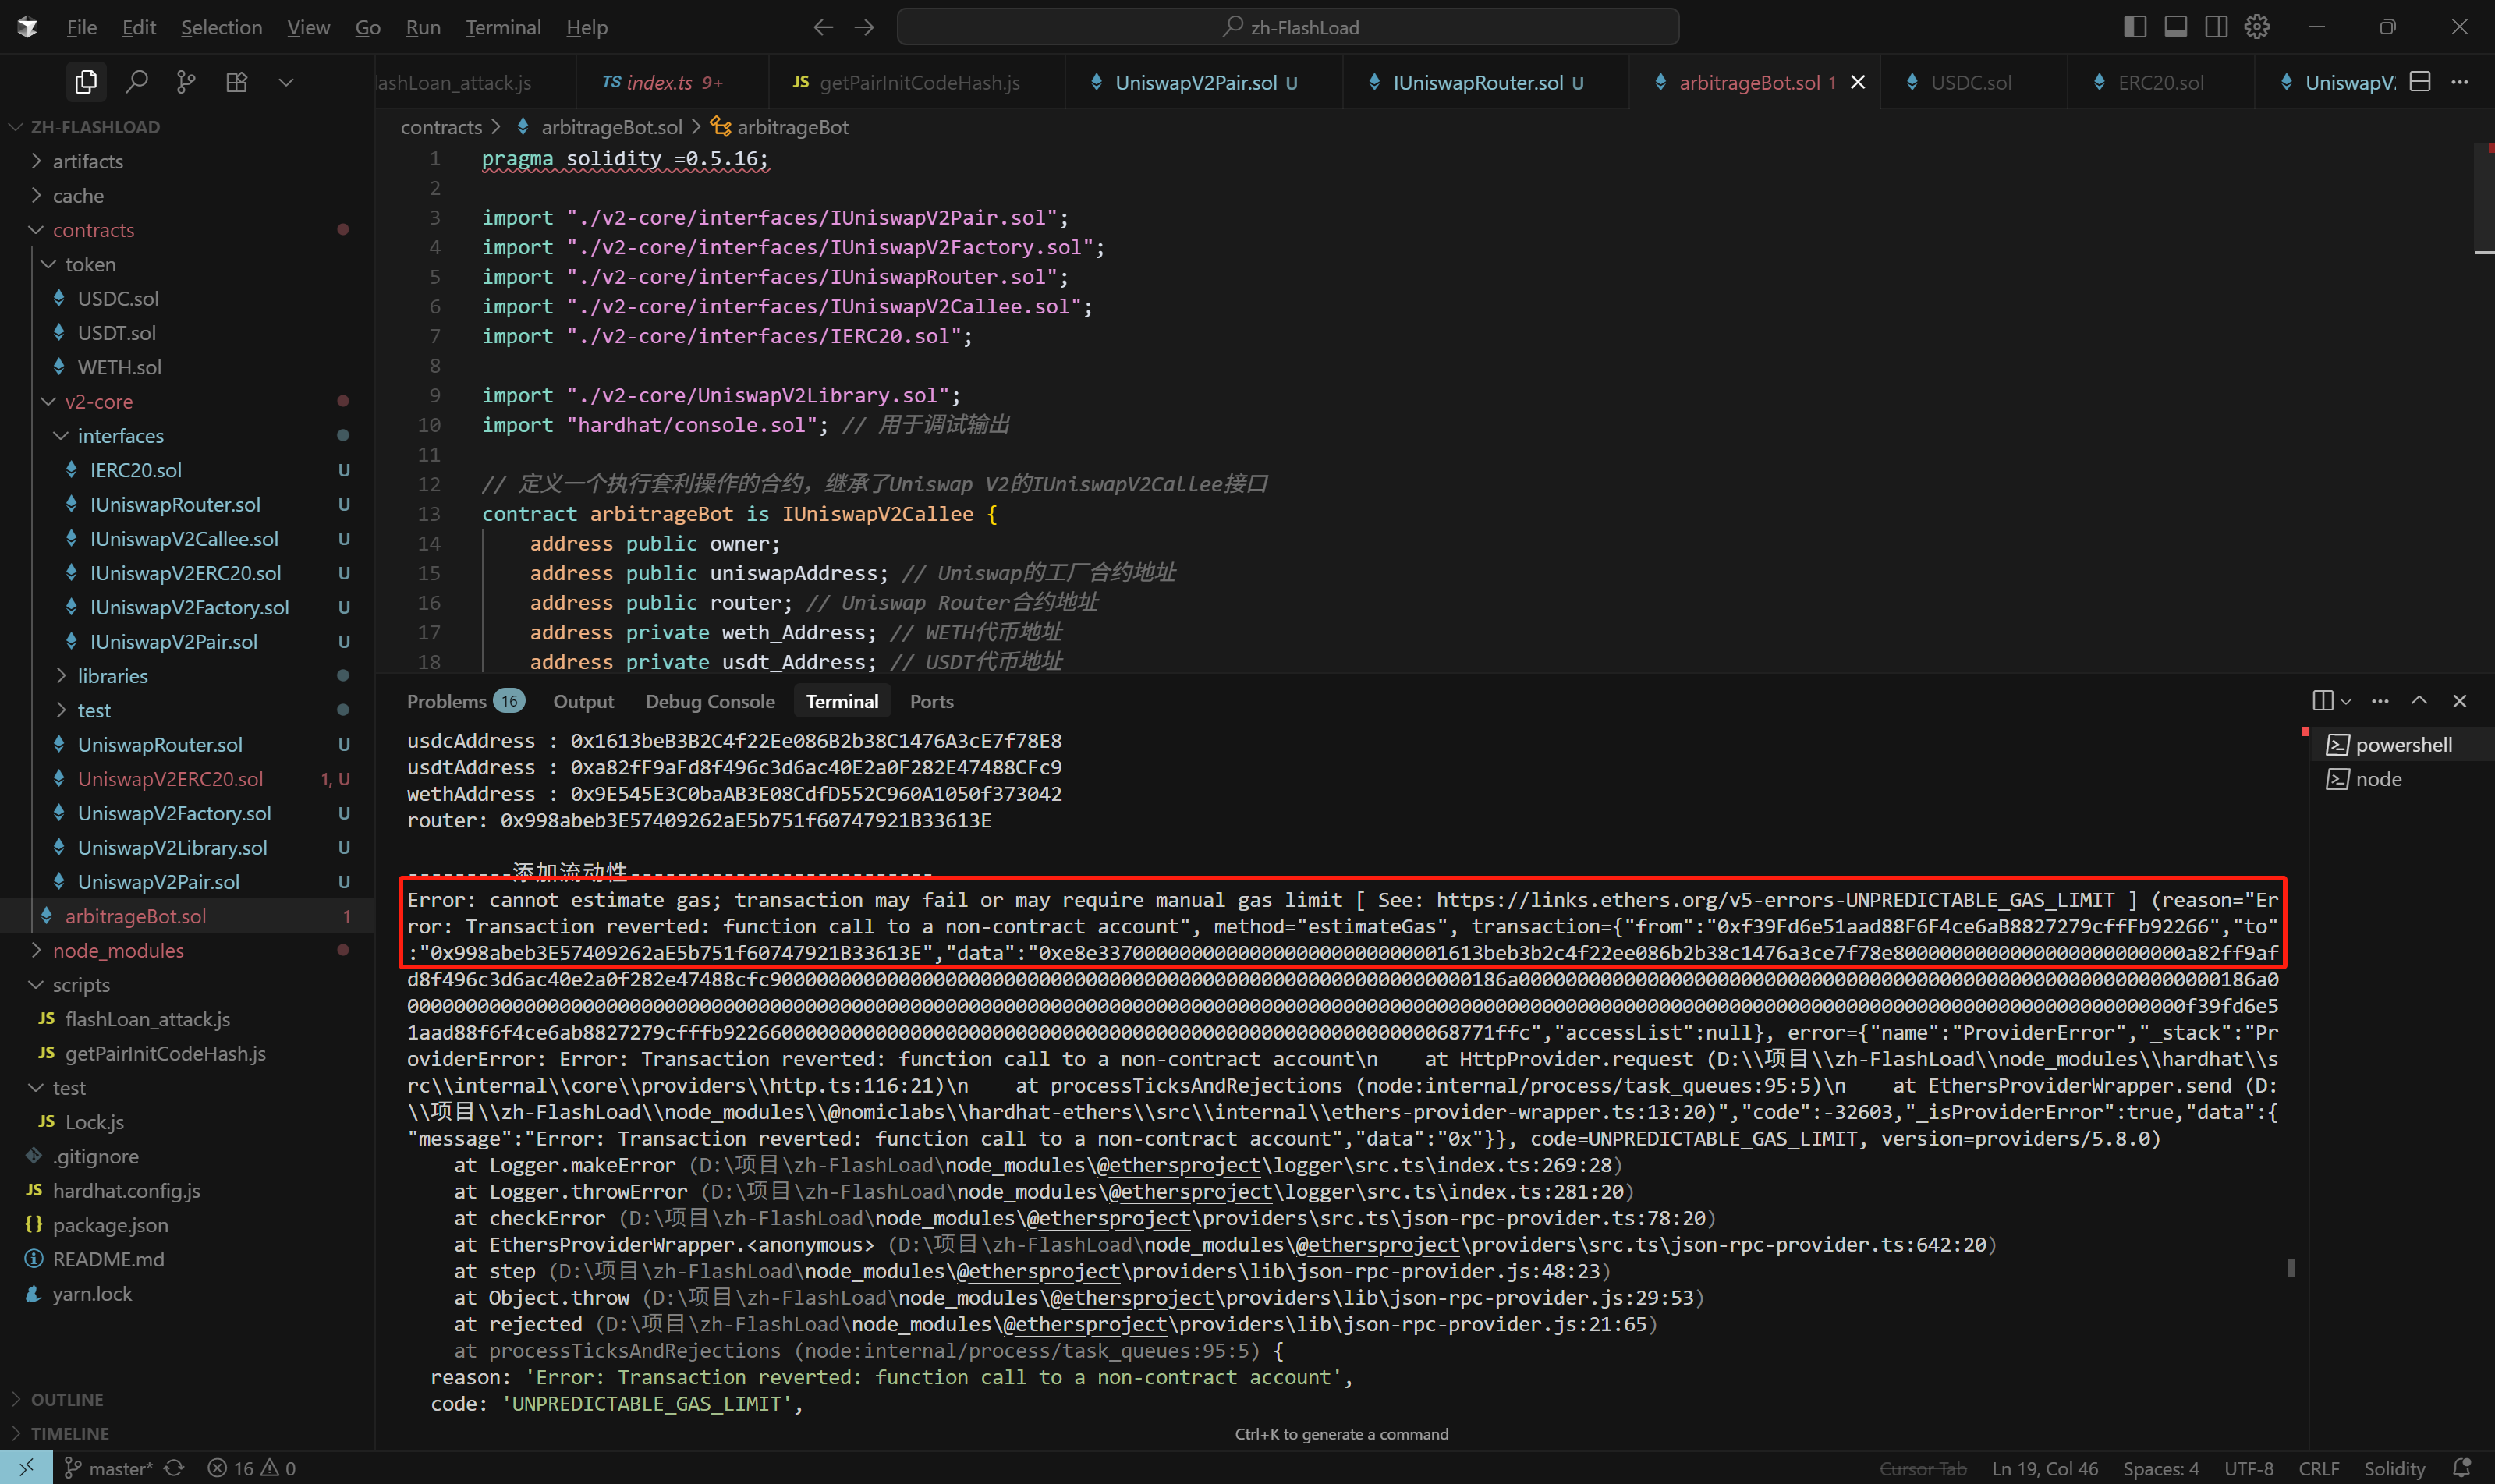Open the Explorer view icon
Screen dimensions: 2495x1484
tap(86, 82)
